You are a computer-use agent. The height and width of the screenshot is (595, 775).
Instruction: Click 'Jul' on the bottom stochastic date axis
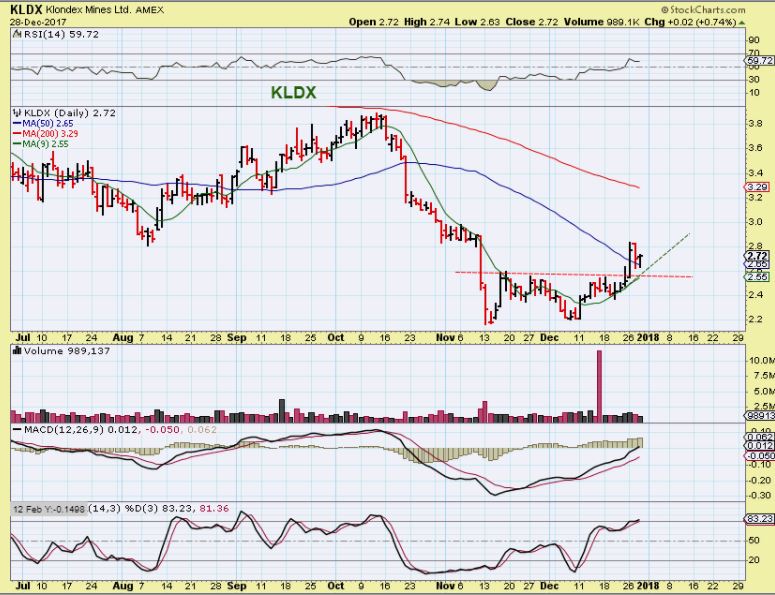[23, 586]
